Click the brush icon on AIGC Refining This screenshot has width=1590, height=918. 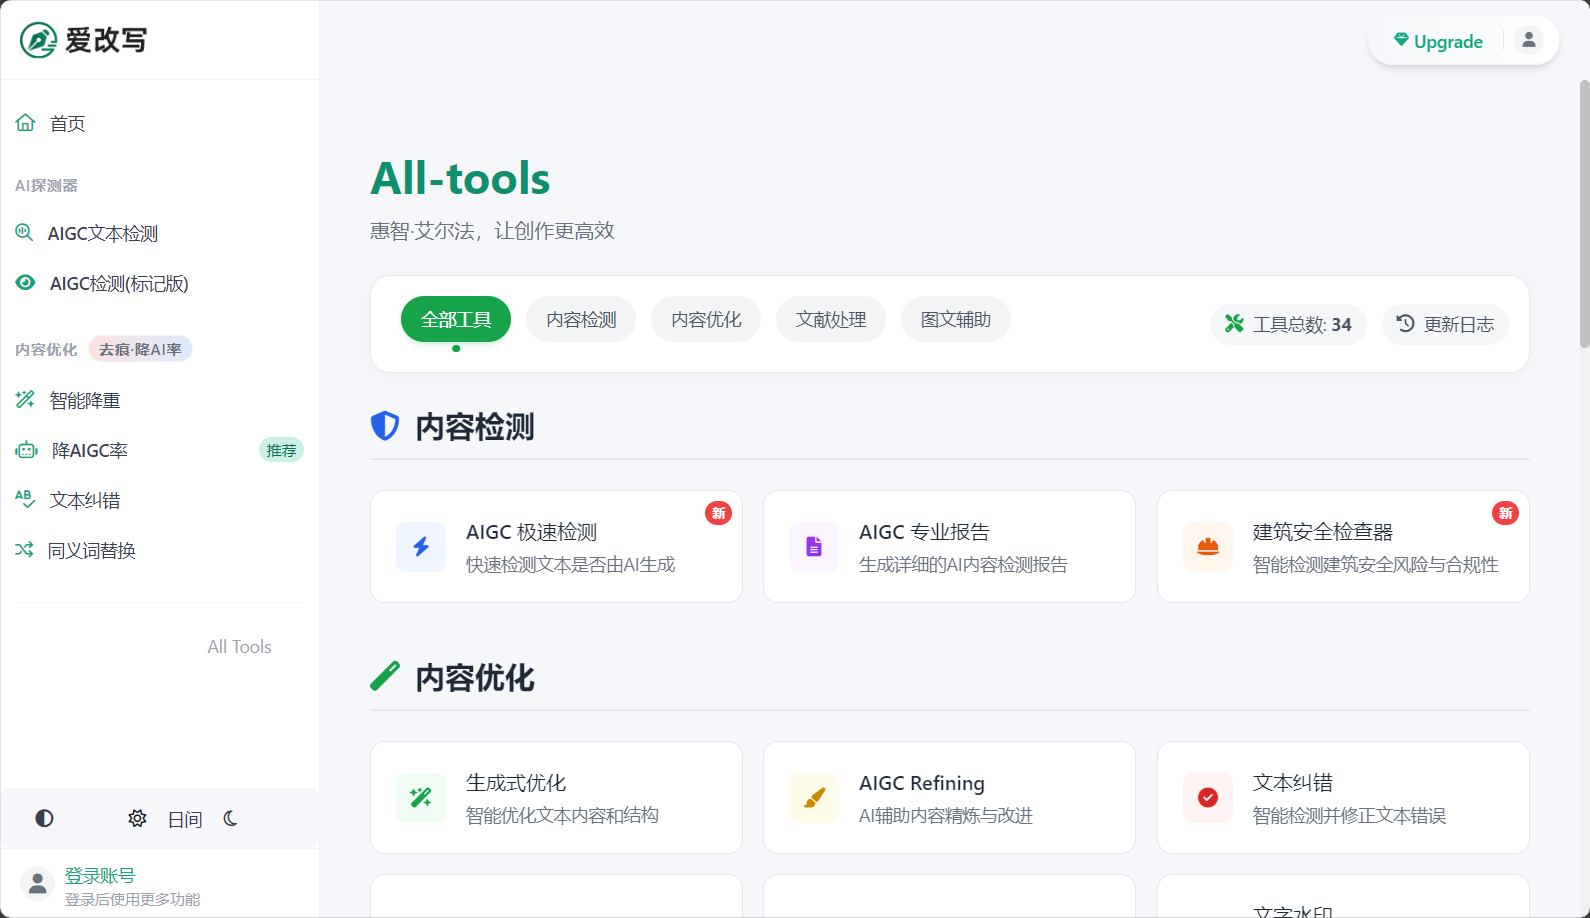814,797
